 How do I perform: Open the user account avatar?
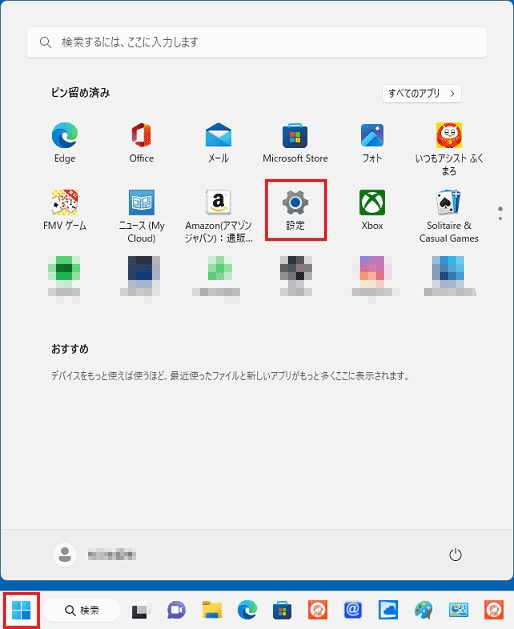(x=65, y=554)
